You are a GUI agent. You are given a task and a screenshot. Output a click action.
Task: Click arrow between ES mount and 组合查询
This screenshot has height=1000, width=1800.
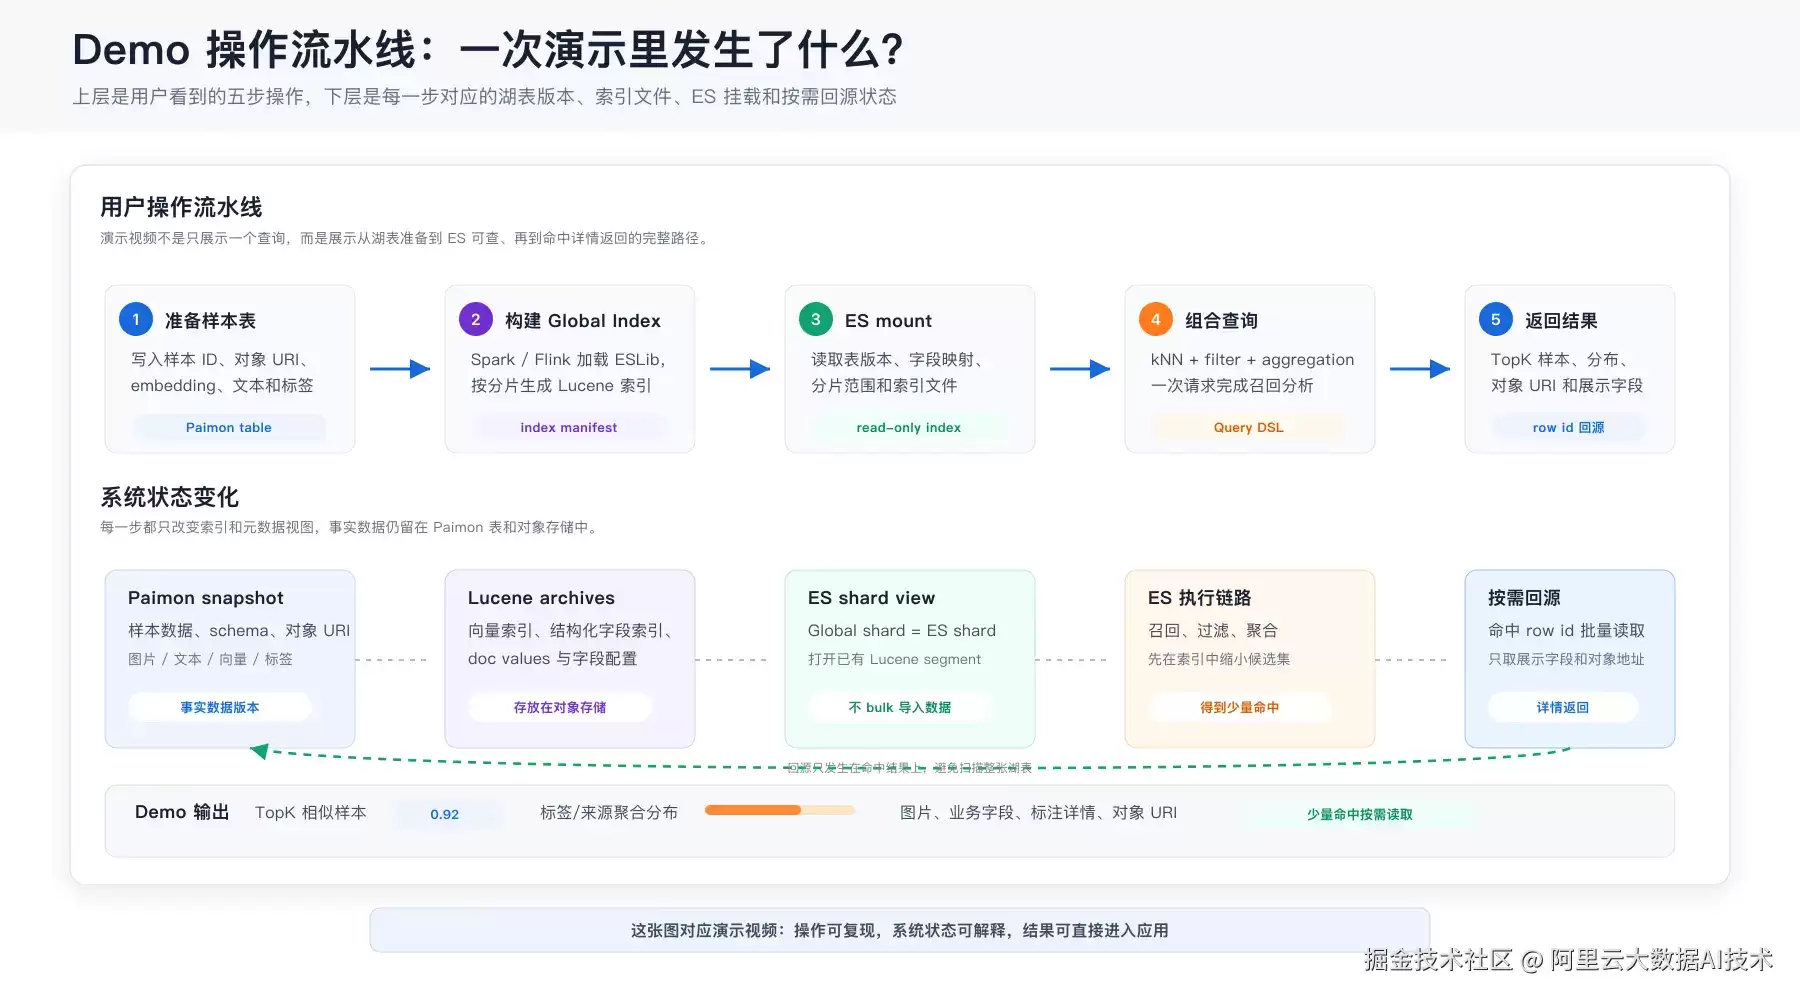(1080, 369)
